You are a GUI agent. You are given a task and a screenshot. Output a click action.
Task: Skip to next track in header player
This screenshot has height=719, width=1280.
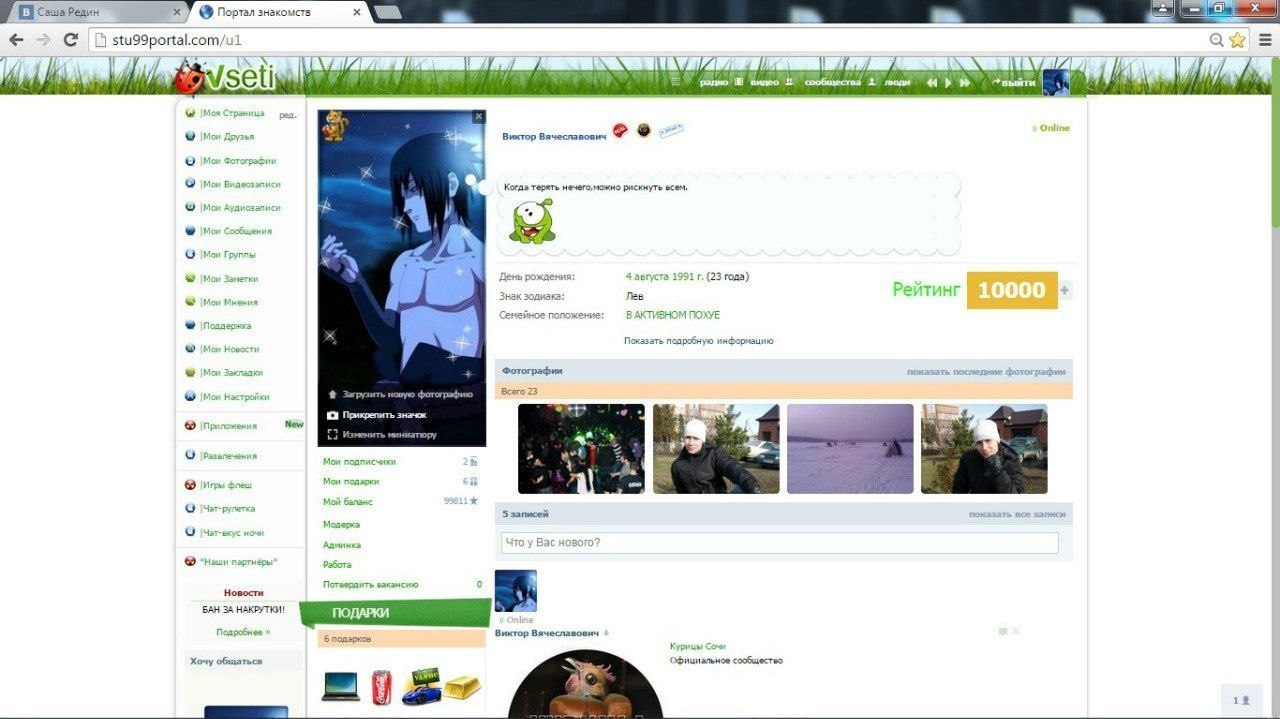(965, 83)
